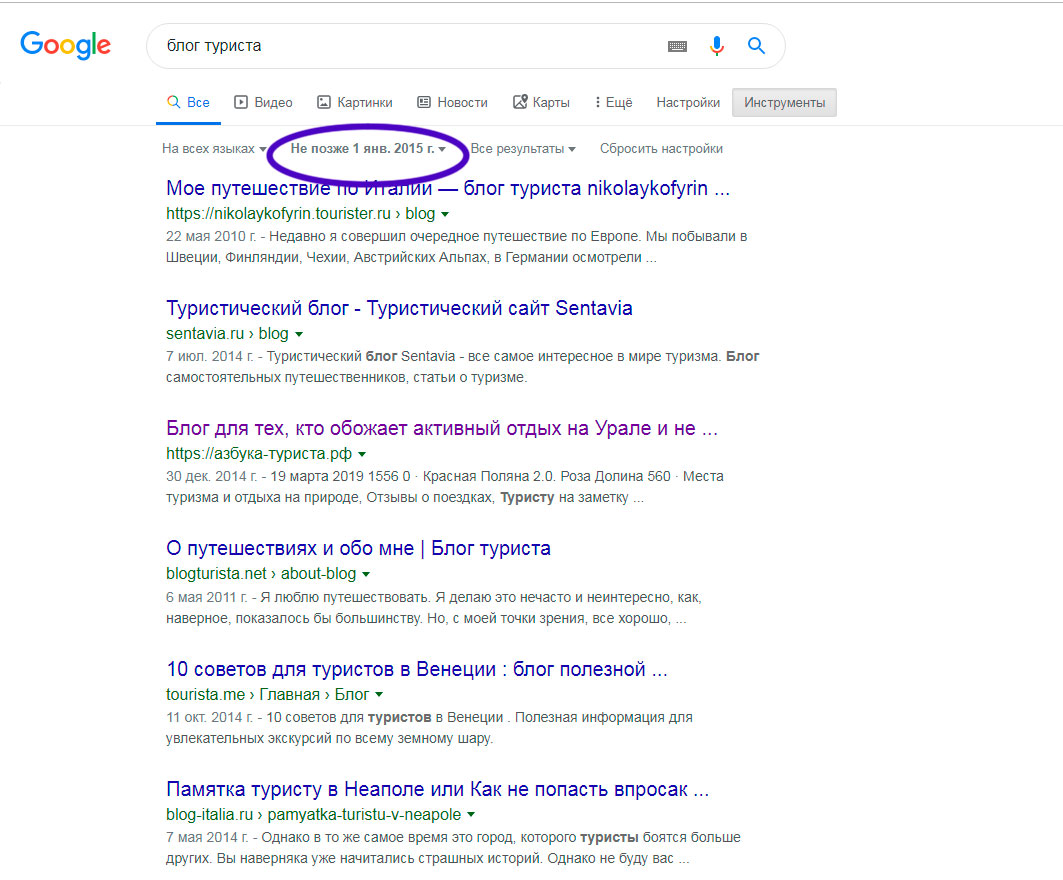Click Сбросить настройки link
The image size is (1063, 880).
(661, 148)
